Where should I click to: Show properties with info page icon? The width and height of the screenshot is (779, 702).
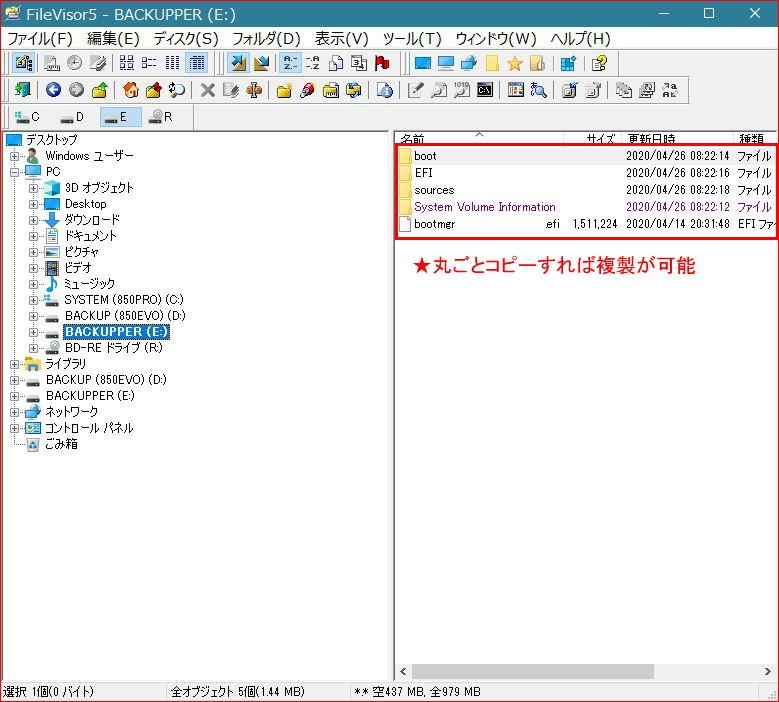pos(385,90)
